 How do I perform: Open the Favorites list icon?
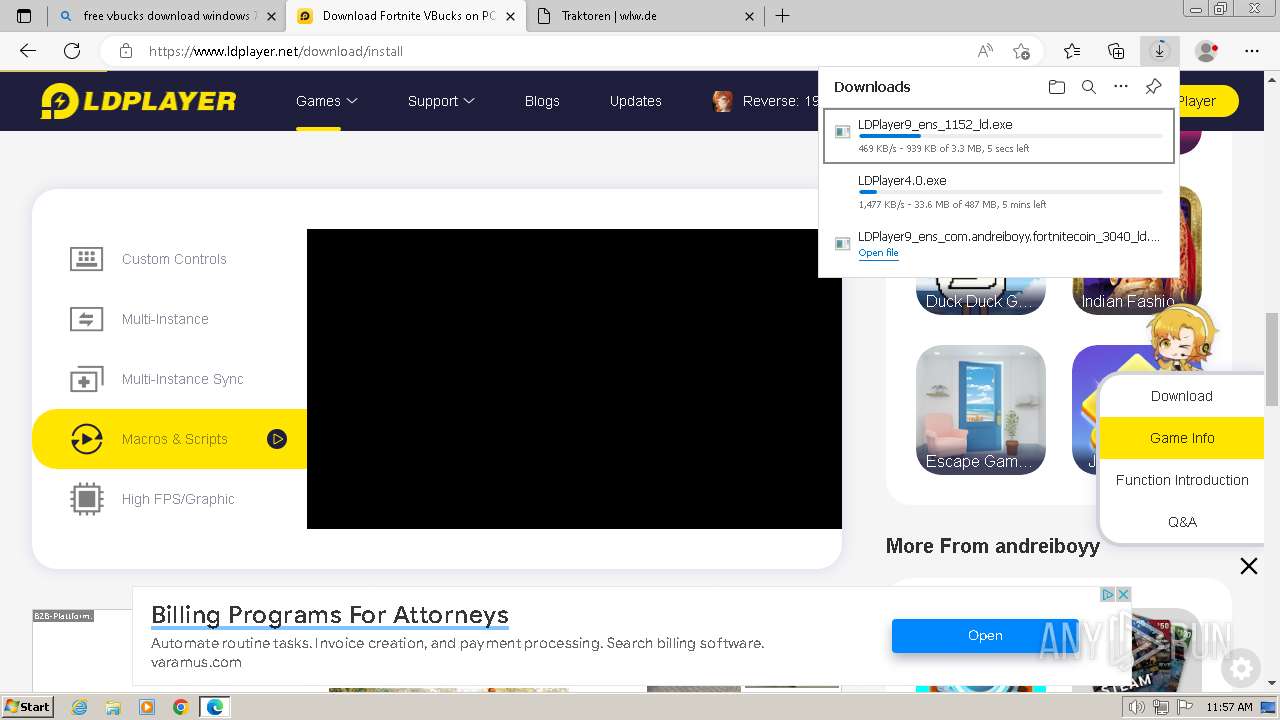(1072, 51)
